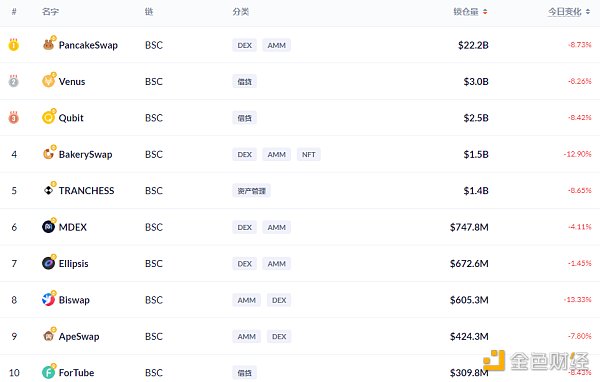600x382 pixels.
Task: Click the 分类 column header
Action: click(x=241, y=12)
